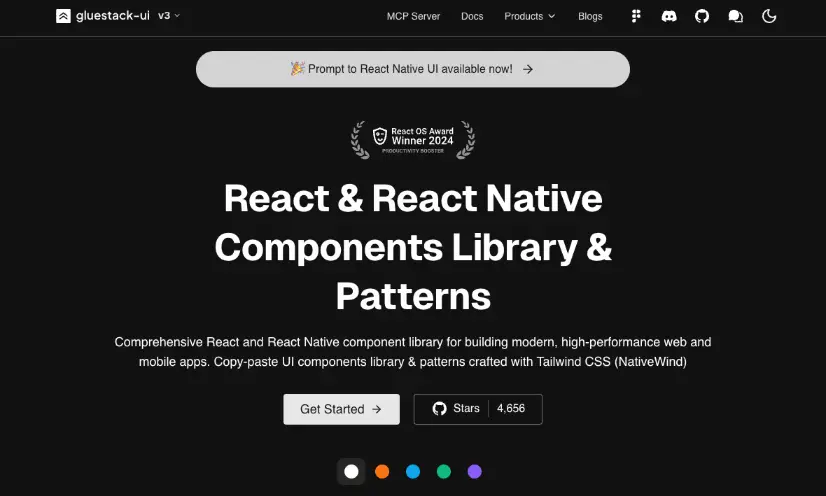Open the Figma icon link
The height and width of the screenshot is (496, 826).
636,16
